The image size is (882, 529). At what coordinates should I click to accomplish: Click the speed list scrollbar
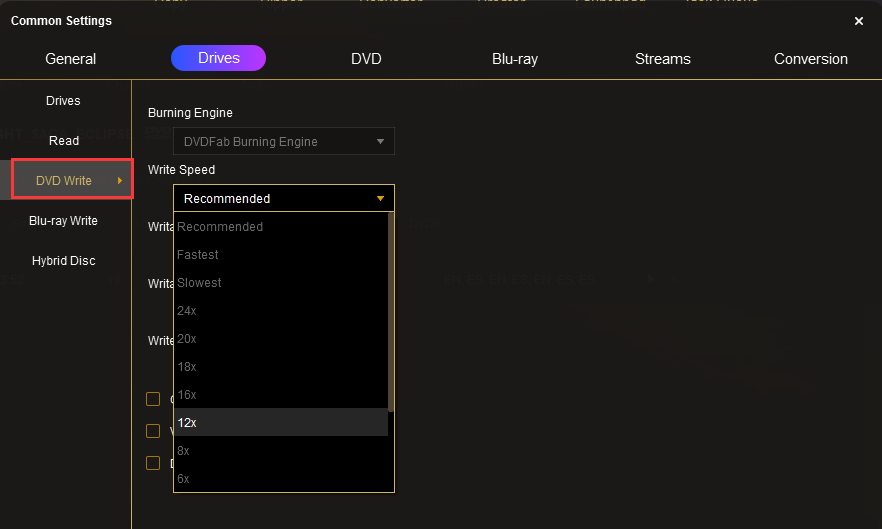coord(391,312)
